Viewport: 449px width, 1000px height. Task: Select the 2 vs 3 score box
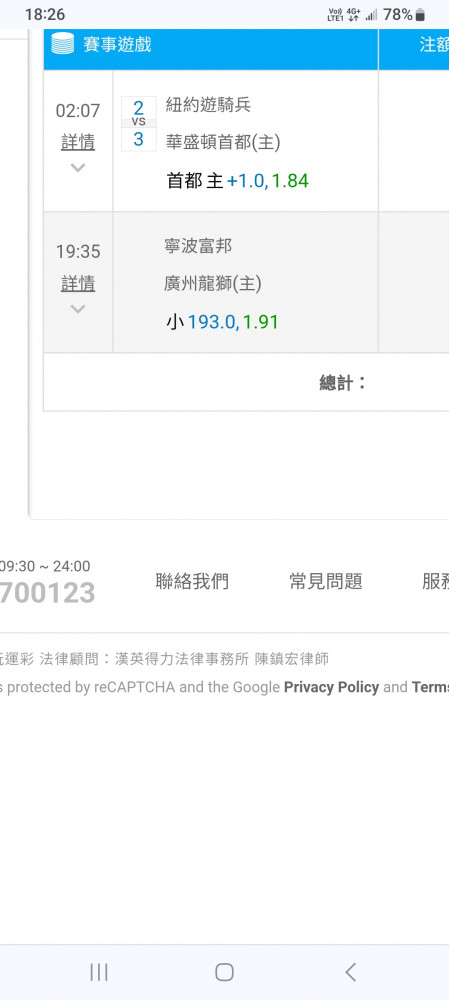click(138, 124)
